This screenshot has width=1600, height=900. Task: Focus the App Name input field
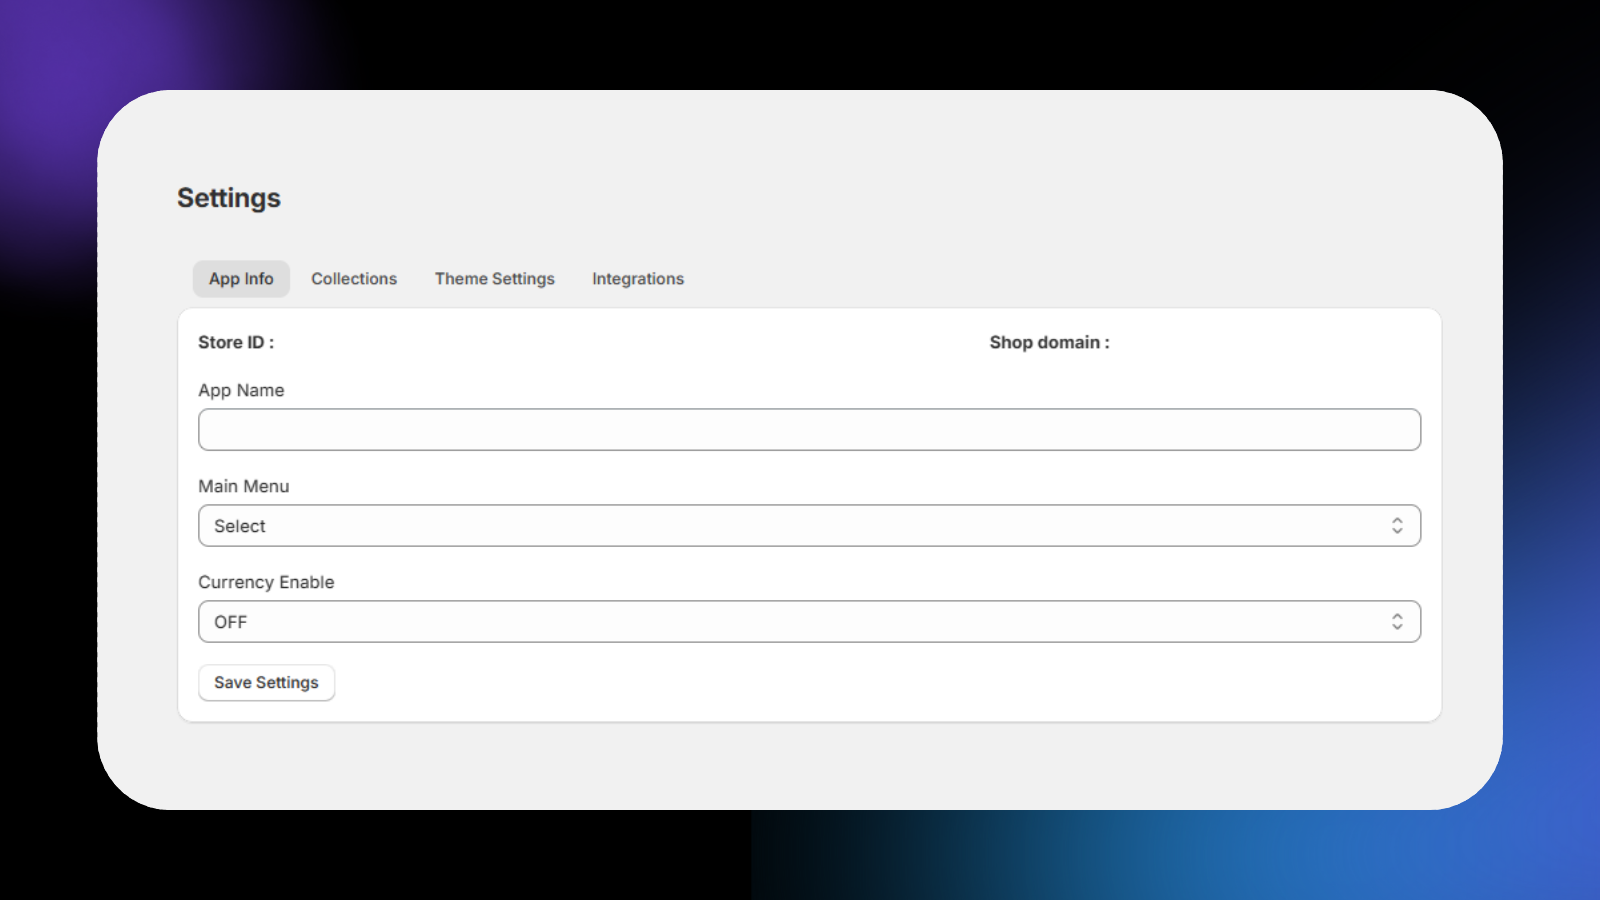(x=809, y=430)
